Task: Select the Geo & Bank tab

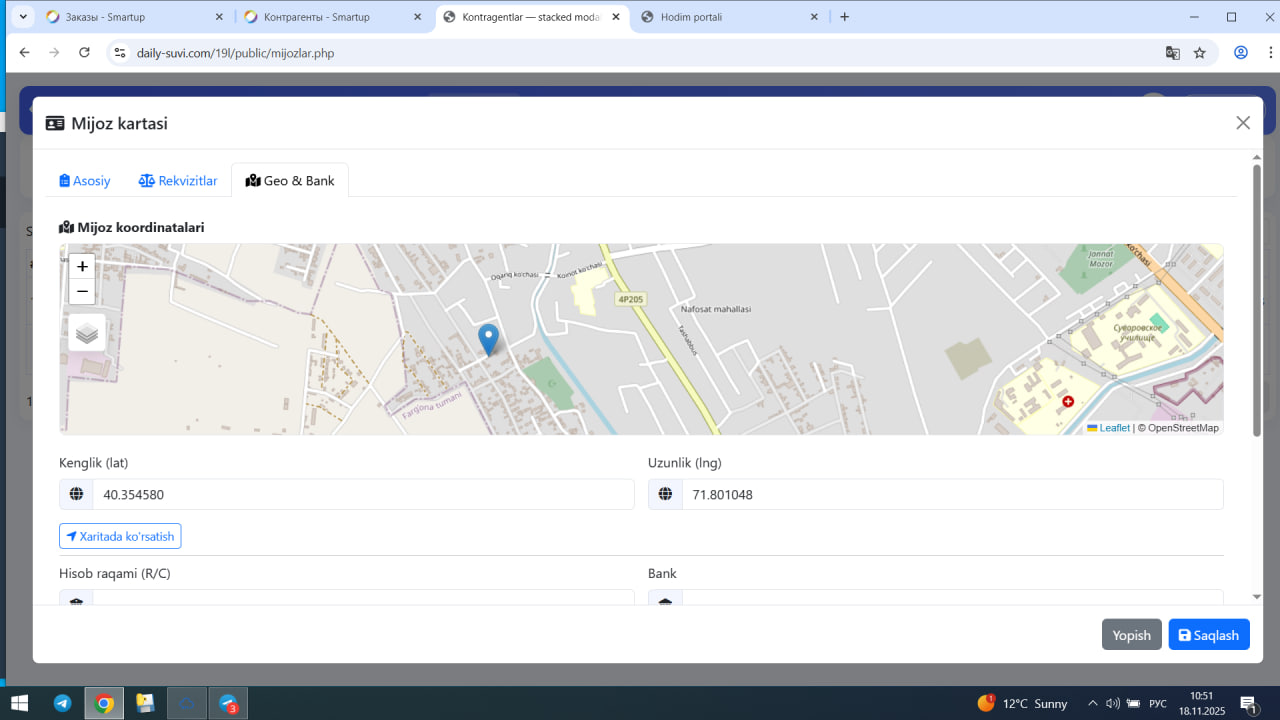Action: [x=290, y=181]
